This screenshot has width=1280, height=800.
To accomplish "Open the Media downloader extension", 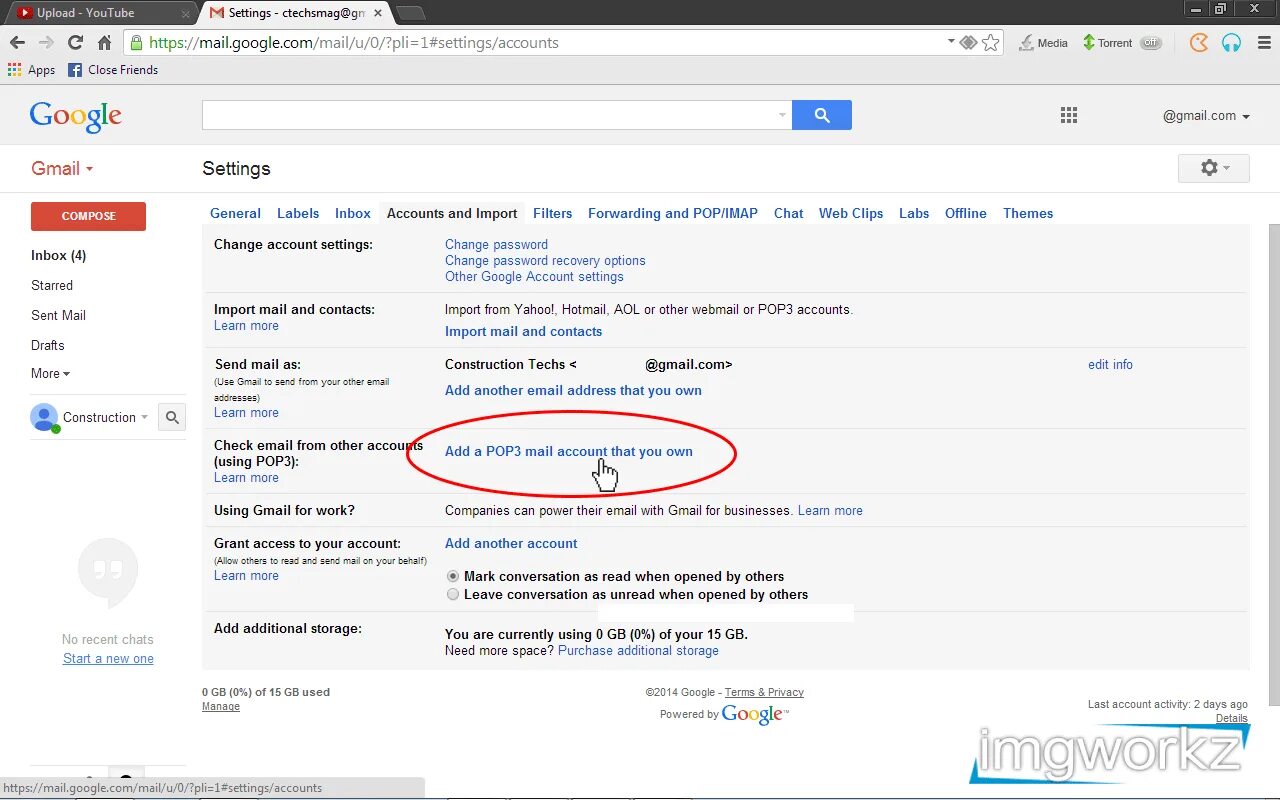I will point(1043,43).
